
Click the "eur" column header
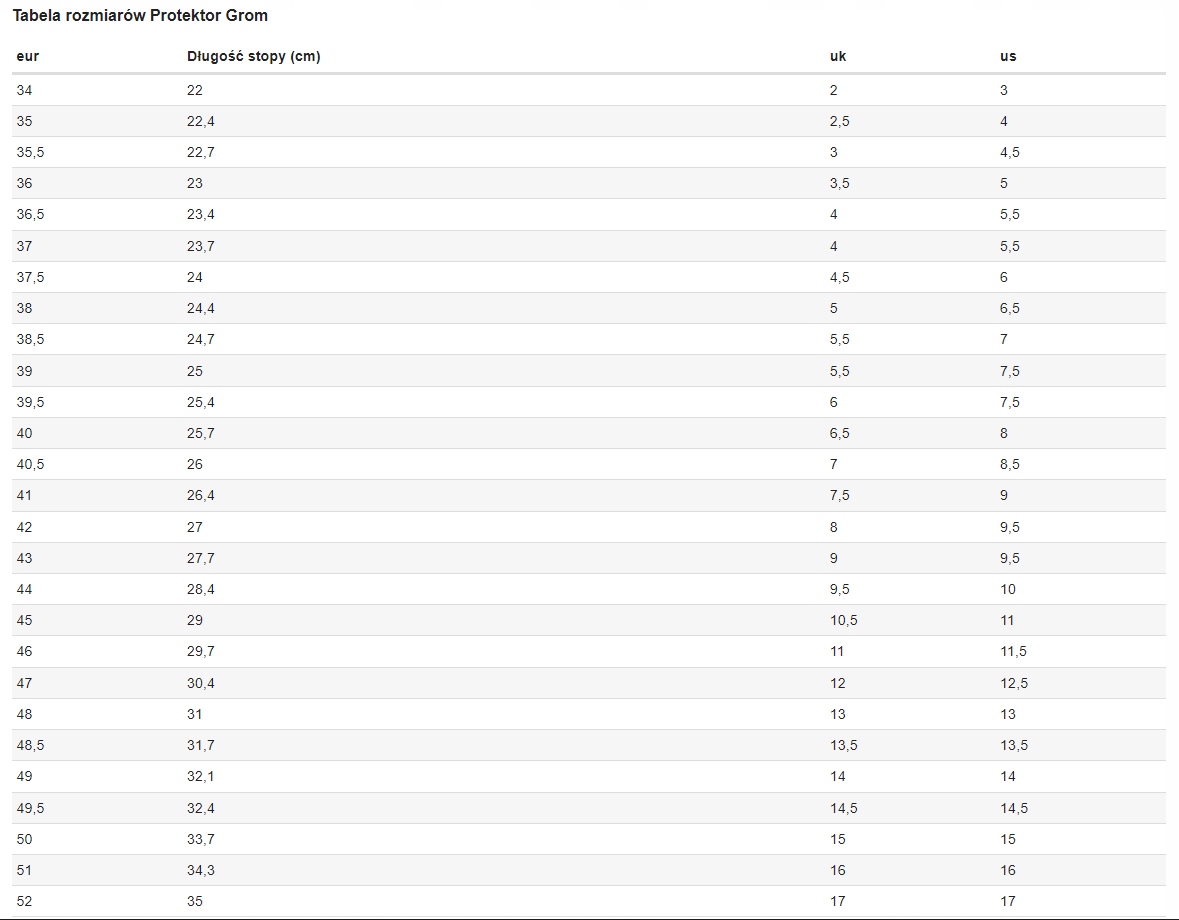[28, 56]
